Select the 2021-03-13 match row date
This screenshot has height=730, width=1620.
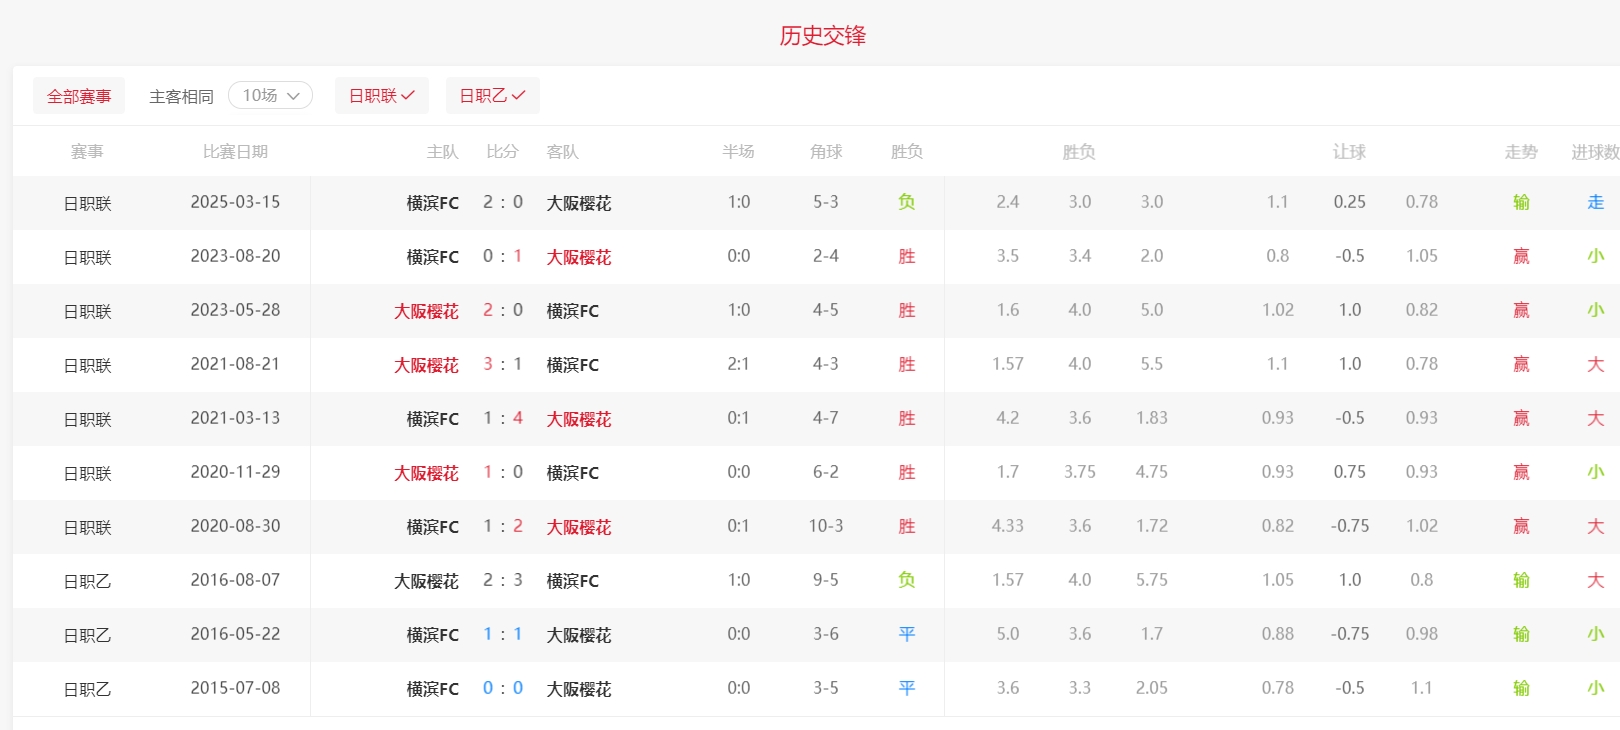point(235,418)
